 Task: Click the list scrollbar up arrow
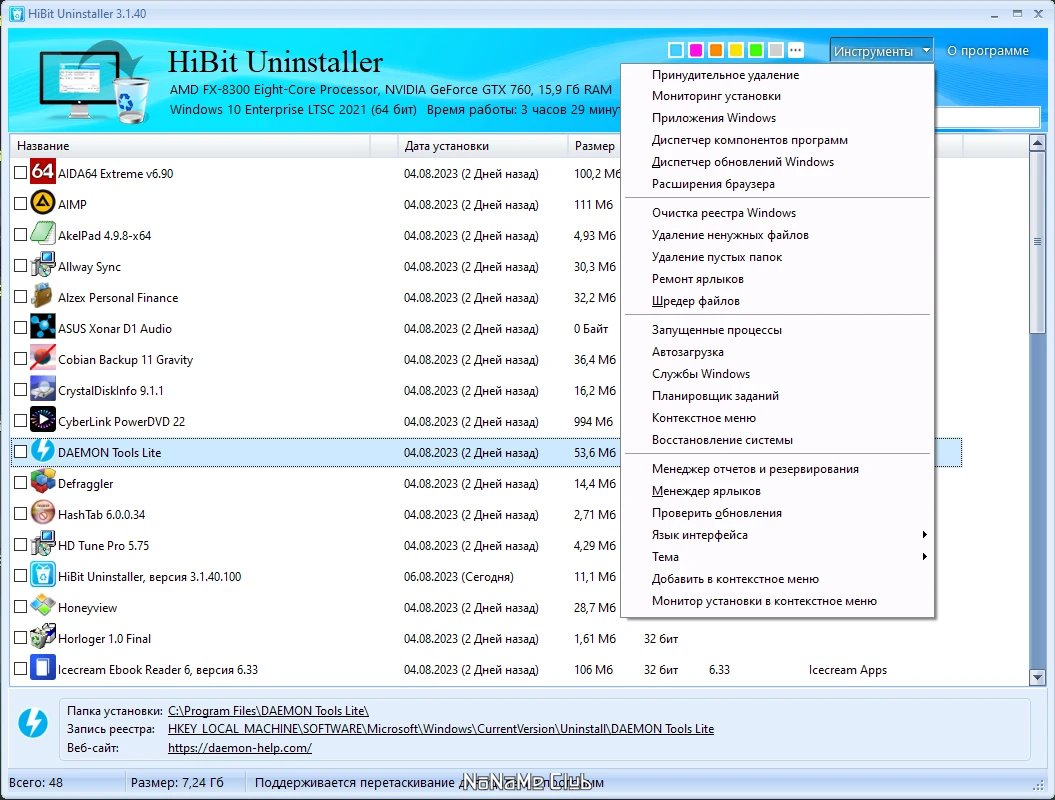1037,142
